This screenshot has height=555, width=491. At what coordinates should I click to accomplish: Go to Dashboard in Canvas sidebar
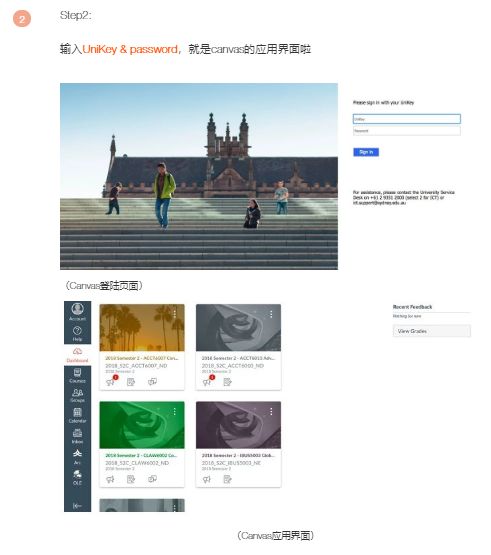[77, 355]
